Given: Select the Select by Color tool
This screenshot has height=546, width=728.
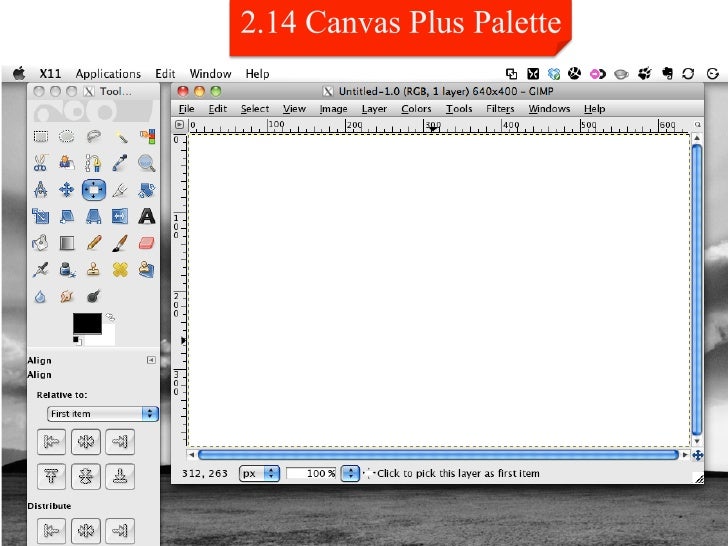Looking at the screenshot, I should 147,136.
